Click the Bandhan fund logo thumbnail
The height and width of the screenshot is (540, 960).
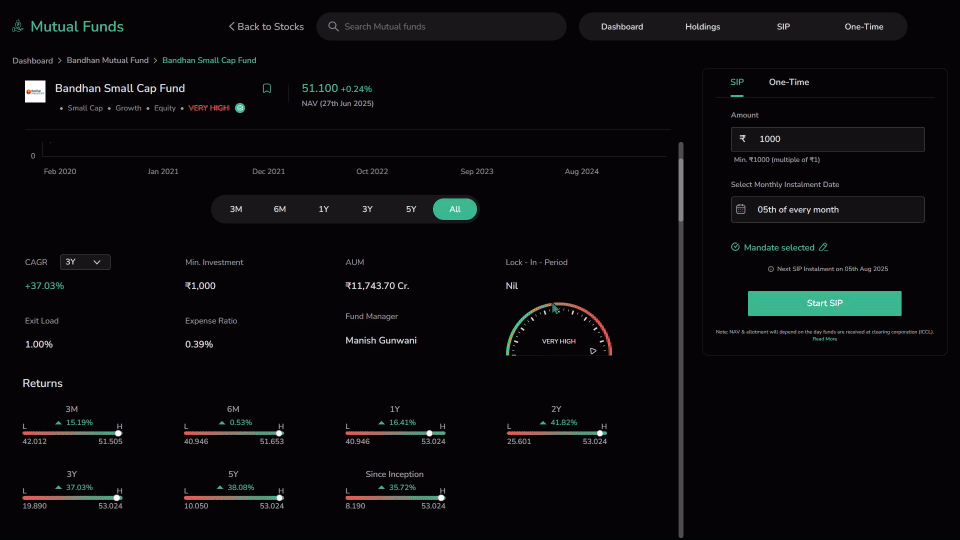point(35,91)
